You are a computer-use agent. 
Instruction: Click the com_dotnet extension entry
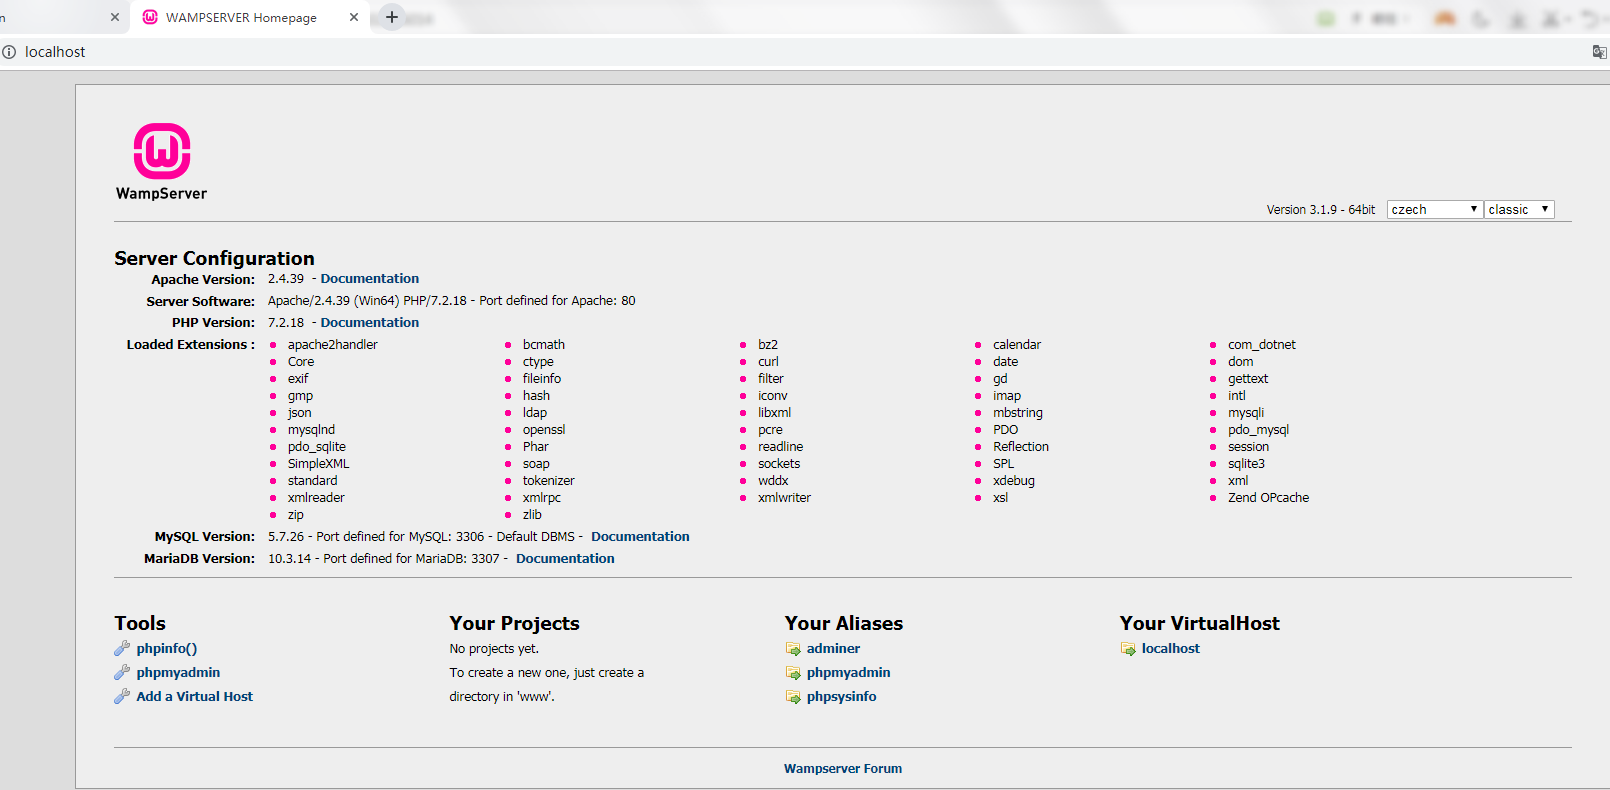(1262, 345)
